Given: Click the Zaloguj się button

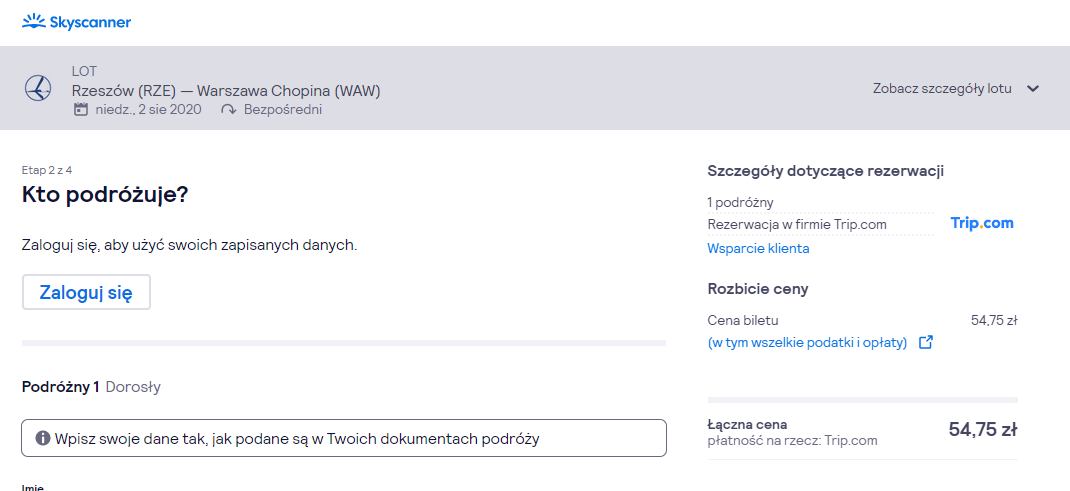Looking at the screenshot, I should [x=86, y=293].
